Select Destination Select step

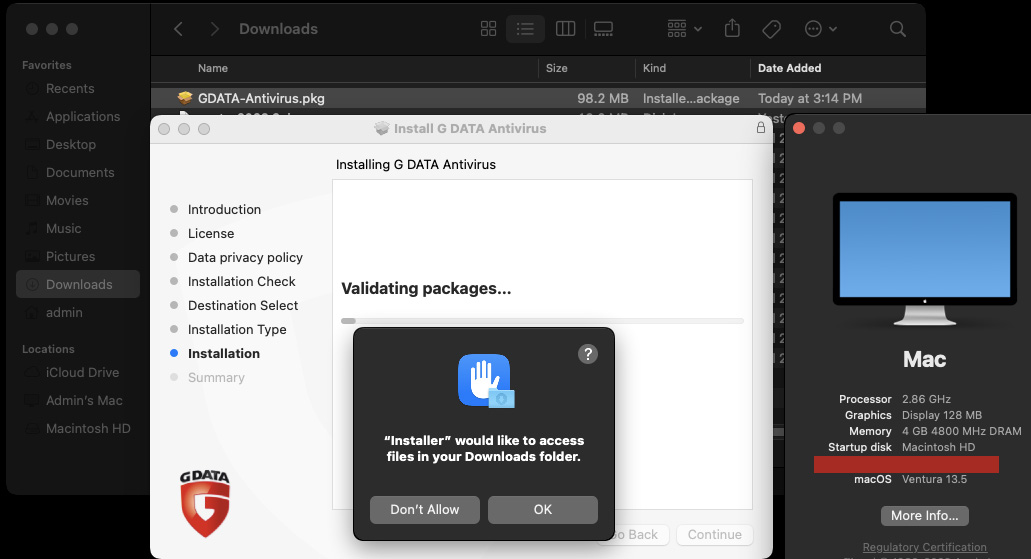[x=243, y=305]
